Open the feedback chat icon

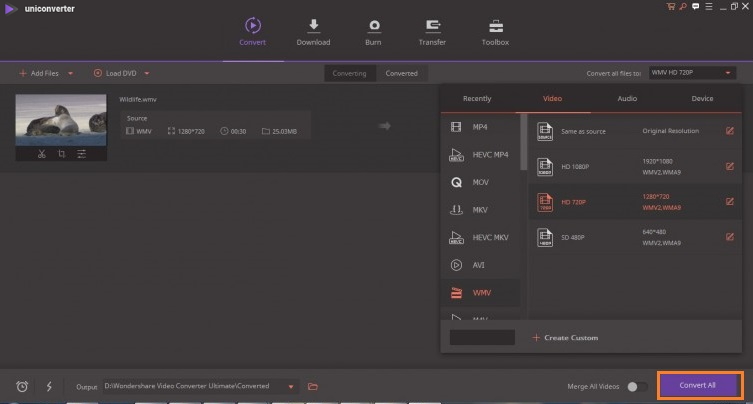pos(695,6)
